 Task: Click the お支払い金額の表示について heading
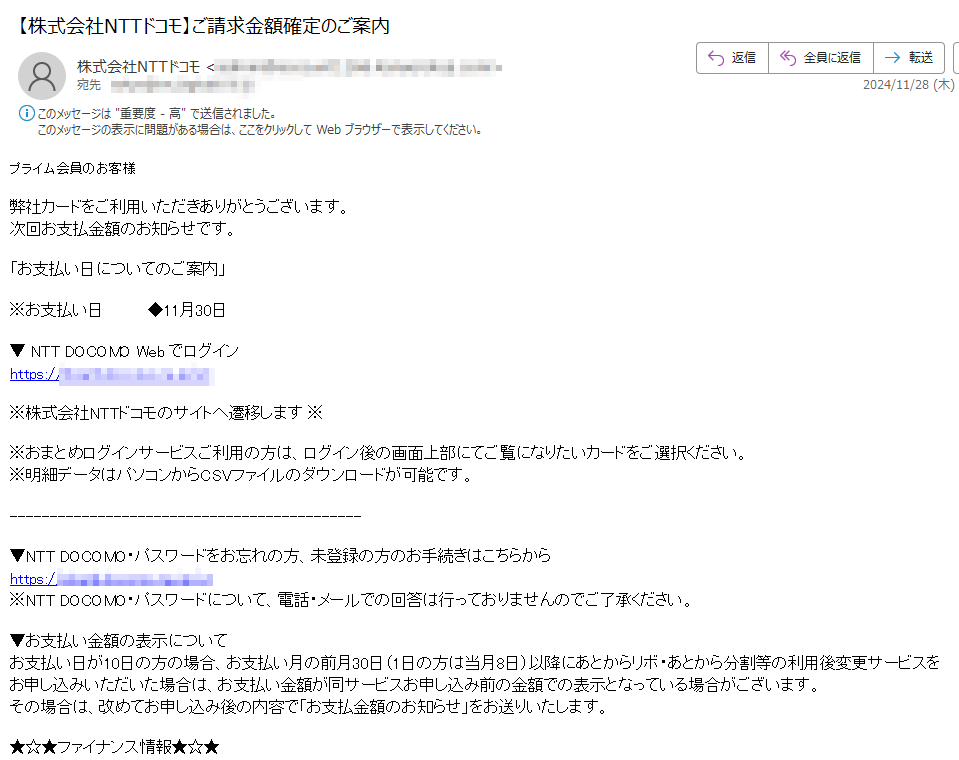tap(119, 641)
